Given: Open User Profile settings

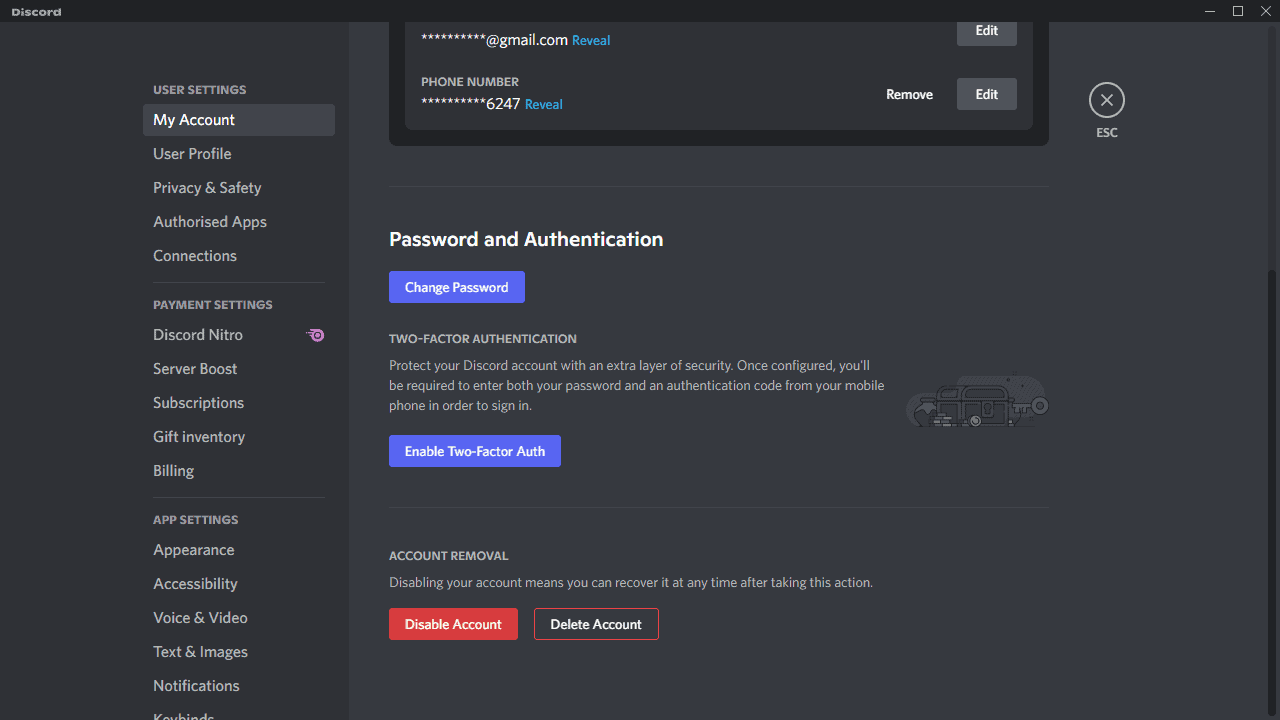Looking at the screenshot, I should point(238,154).
